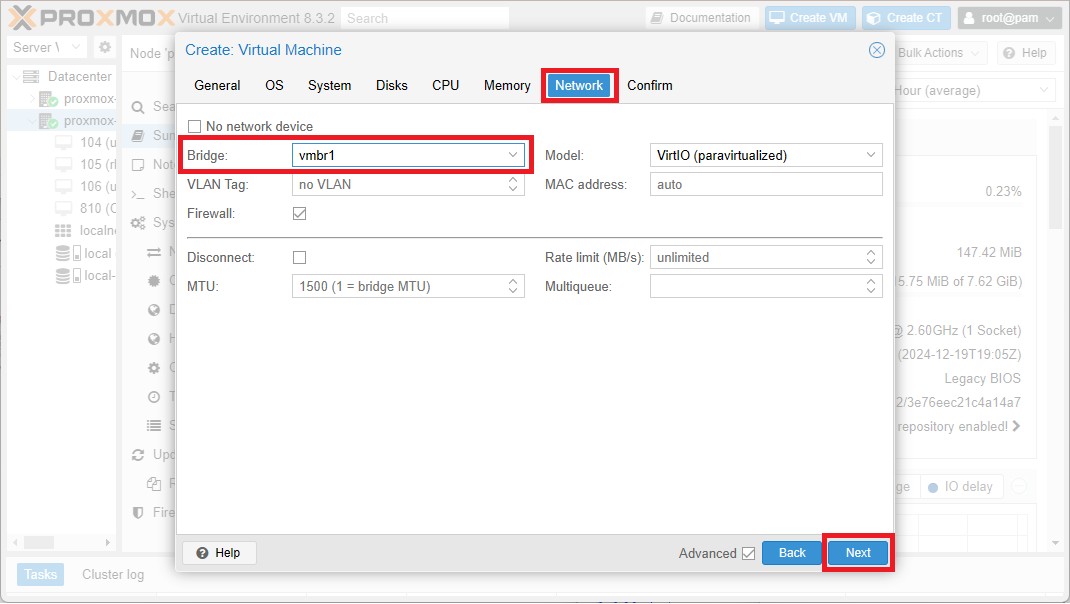This screenshot has width=1070, height=604.
Task: Go to the CPU tab
Action: (446, 85)
